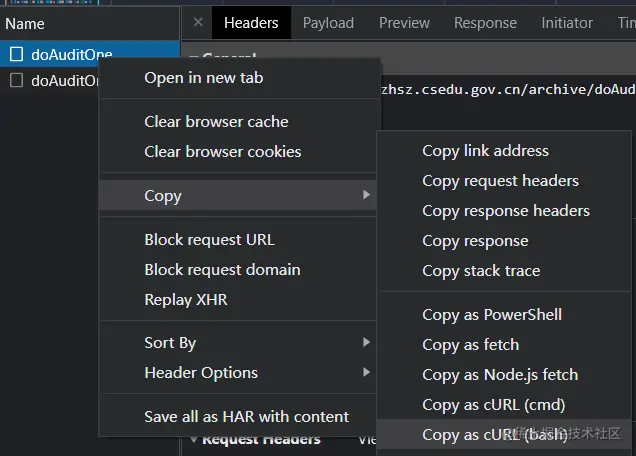Click Save all as HAR with content
Viewport: 636px width, 456px height.
(246, 416)
